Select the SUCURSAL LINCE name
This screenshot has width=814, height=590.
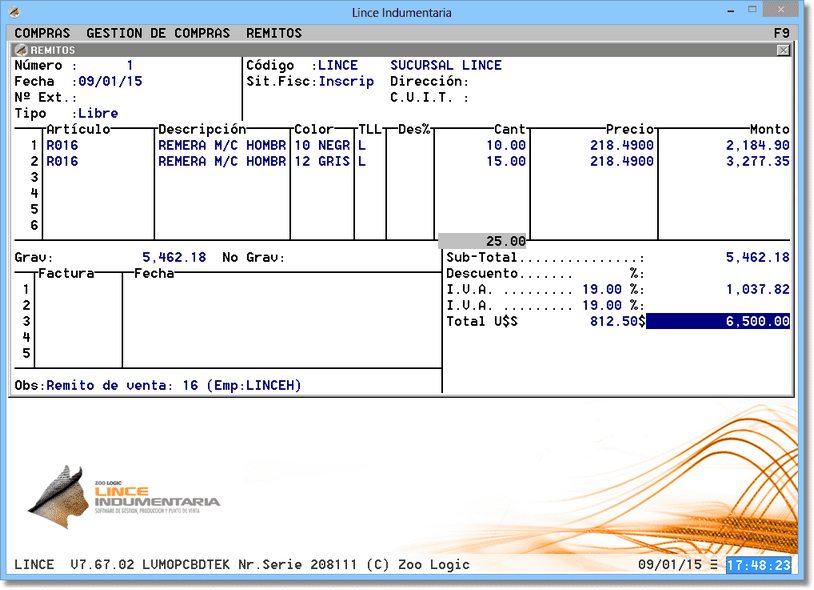pyautogui.click(x=446, y=65)
